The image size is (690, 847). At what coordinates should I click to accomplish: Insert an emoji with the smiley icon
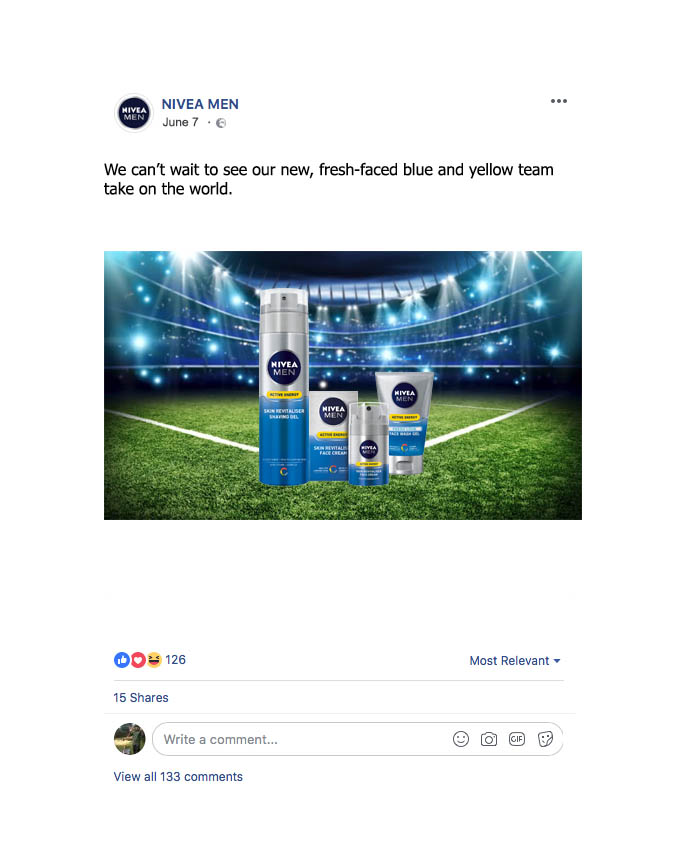tap(461, 739)
